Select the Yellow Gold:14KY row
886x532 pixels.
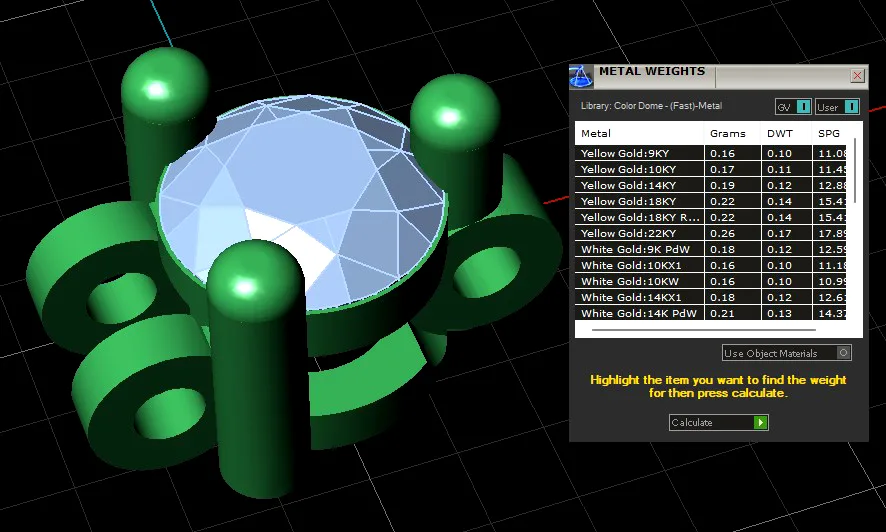tap(711, 185)
